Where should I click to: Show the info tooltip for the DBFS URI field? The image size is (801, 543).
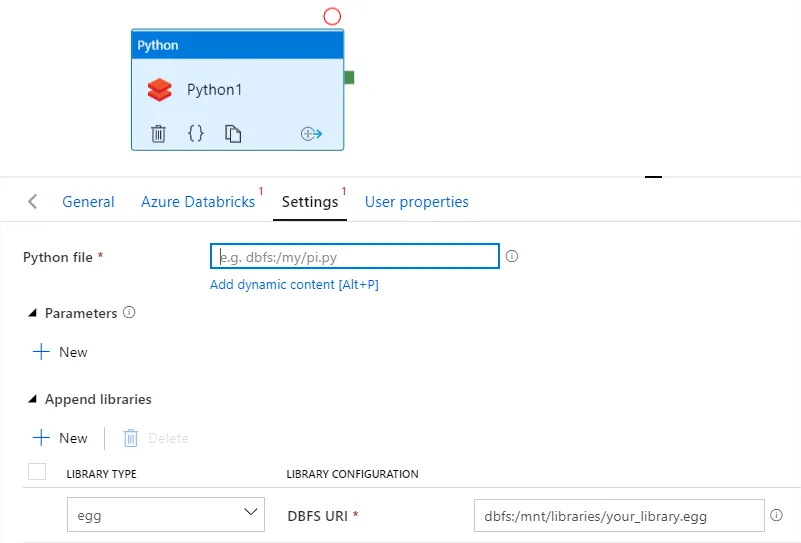(776, 515)
